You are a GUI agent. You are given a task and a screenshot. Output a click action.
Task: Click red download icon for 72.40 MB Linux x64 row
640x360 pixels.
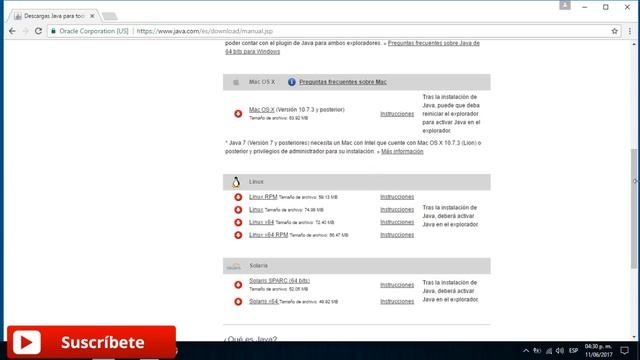pos(238,222)
